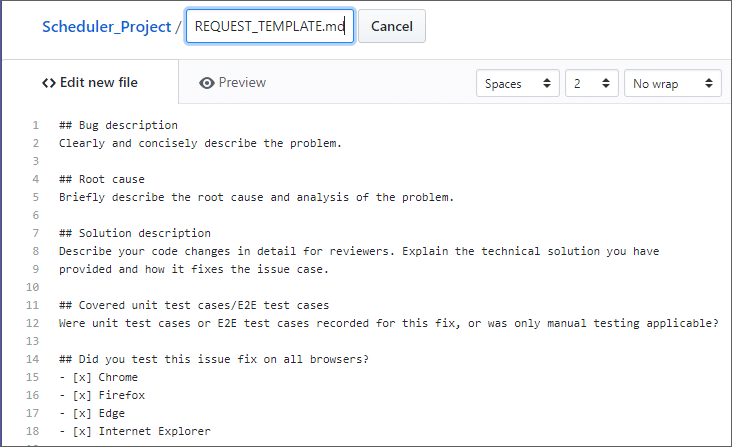Screen dimensions: 732x447
Task: Click the [x] Edge checkbox text
Action: [99, 413]
